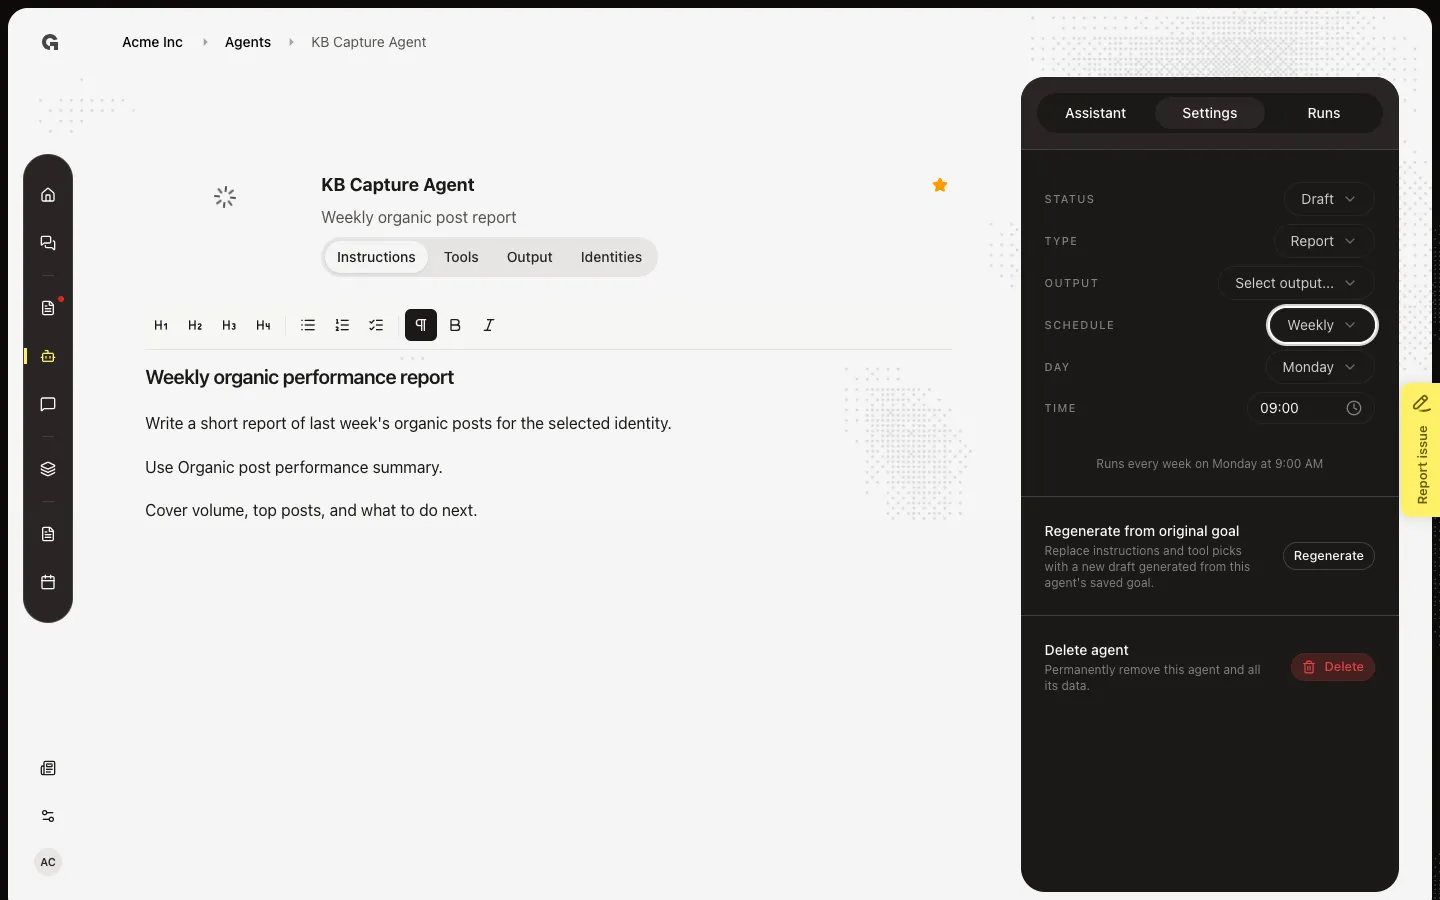Click 'Runs every week on Monday' text
The height and width of the screenshot is (900, 1440).
coord(1209,464)
